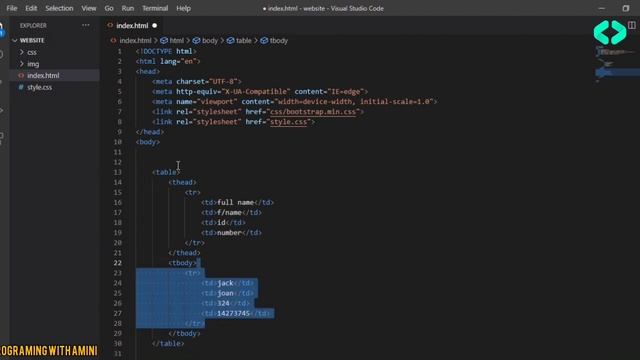
Task: Click the closing tbody tag
Action: coord(184,333)
